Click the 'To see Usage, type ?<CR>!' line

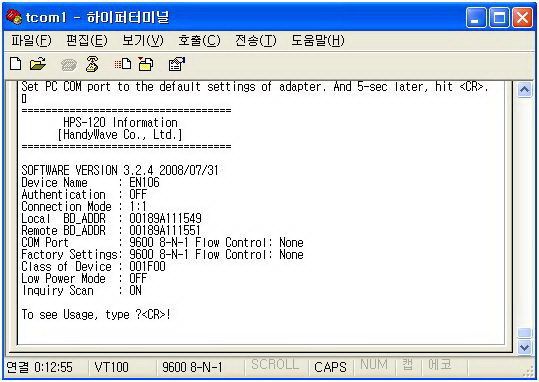tap(96, 314)
